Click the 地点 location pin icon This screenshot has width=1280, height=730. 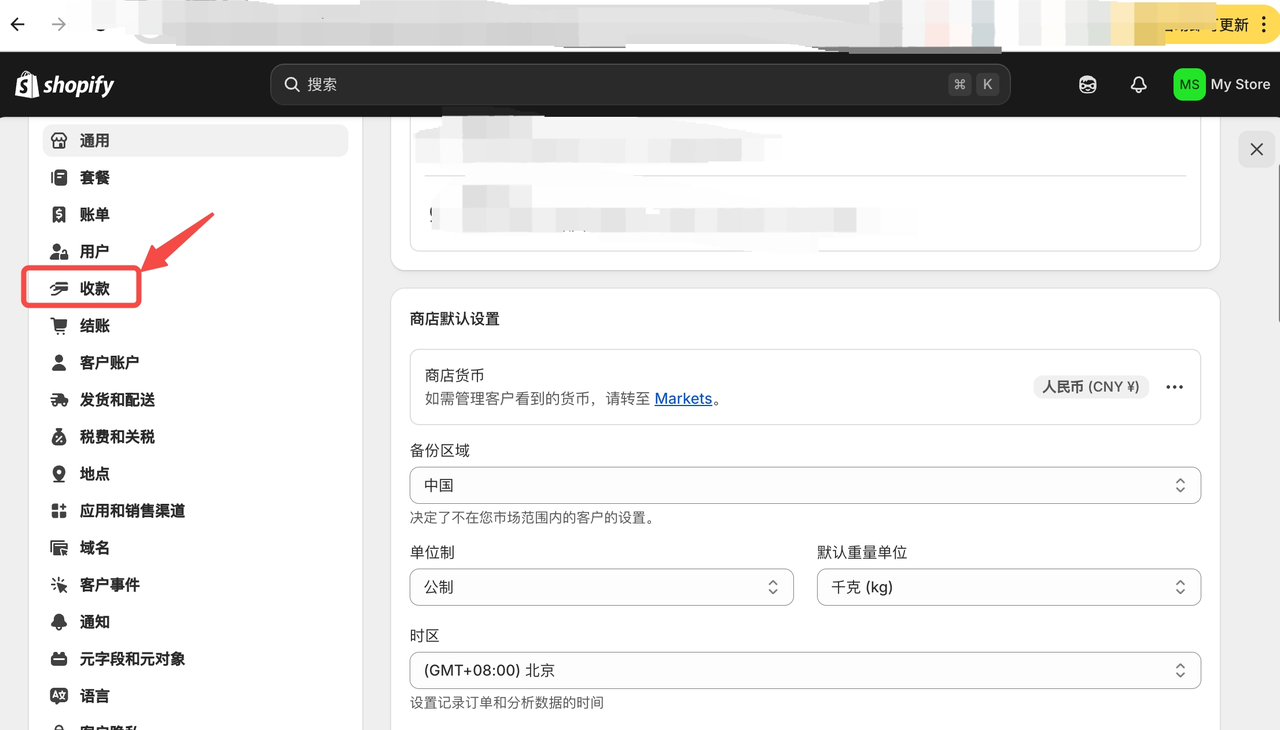[x=59, y=474]
